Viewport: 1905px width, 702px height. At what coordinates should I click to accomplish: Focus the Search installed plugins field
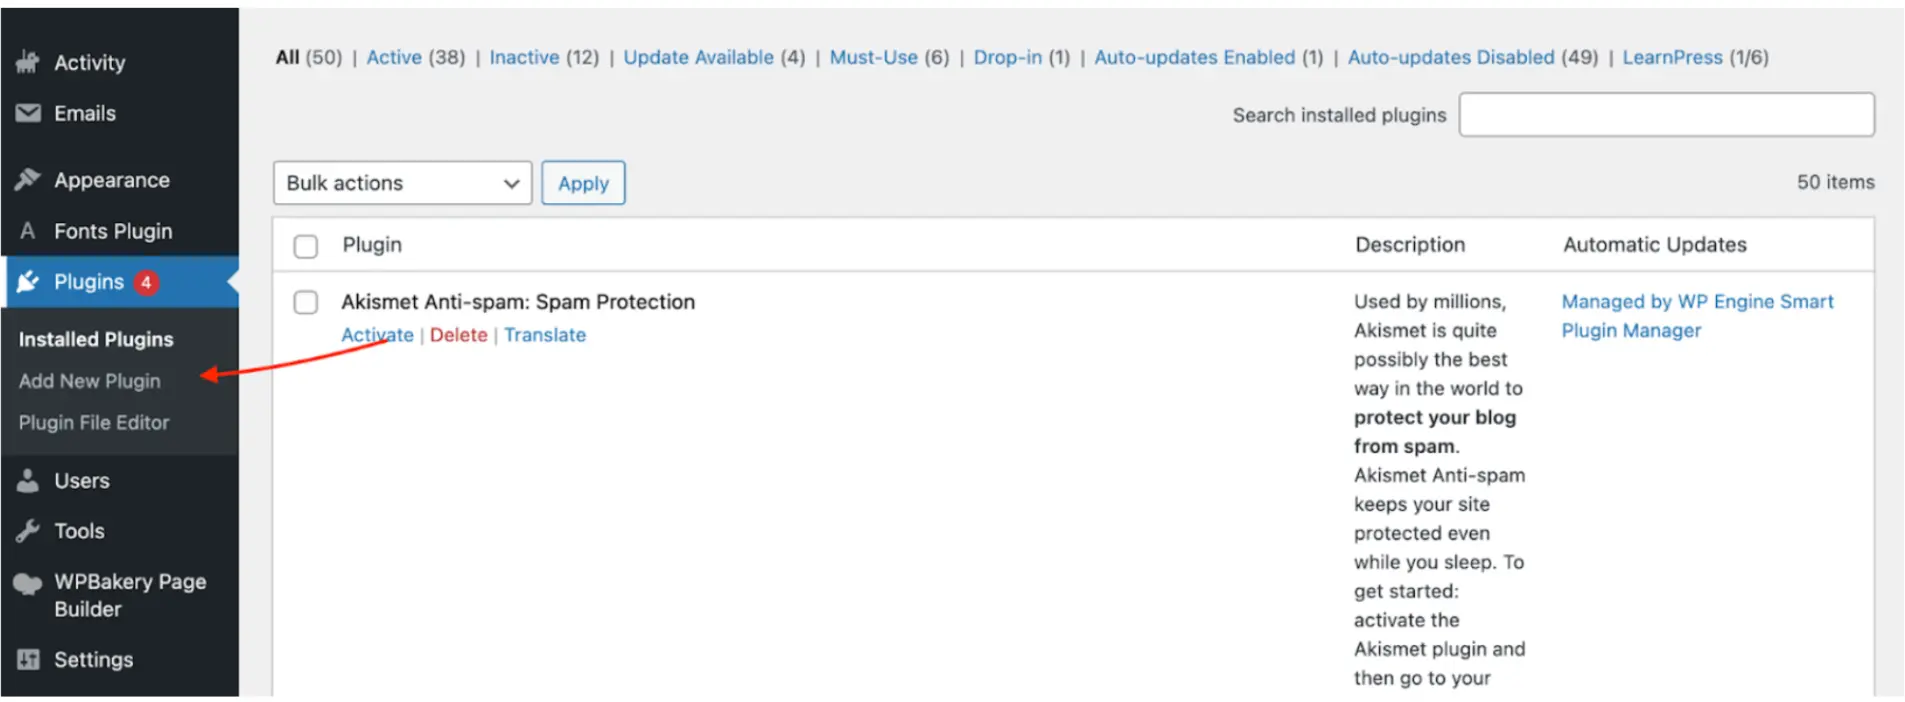(1666, 115)
